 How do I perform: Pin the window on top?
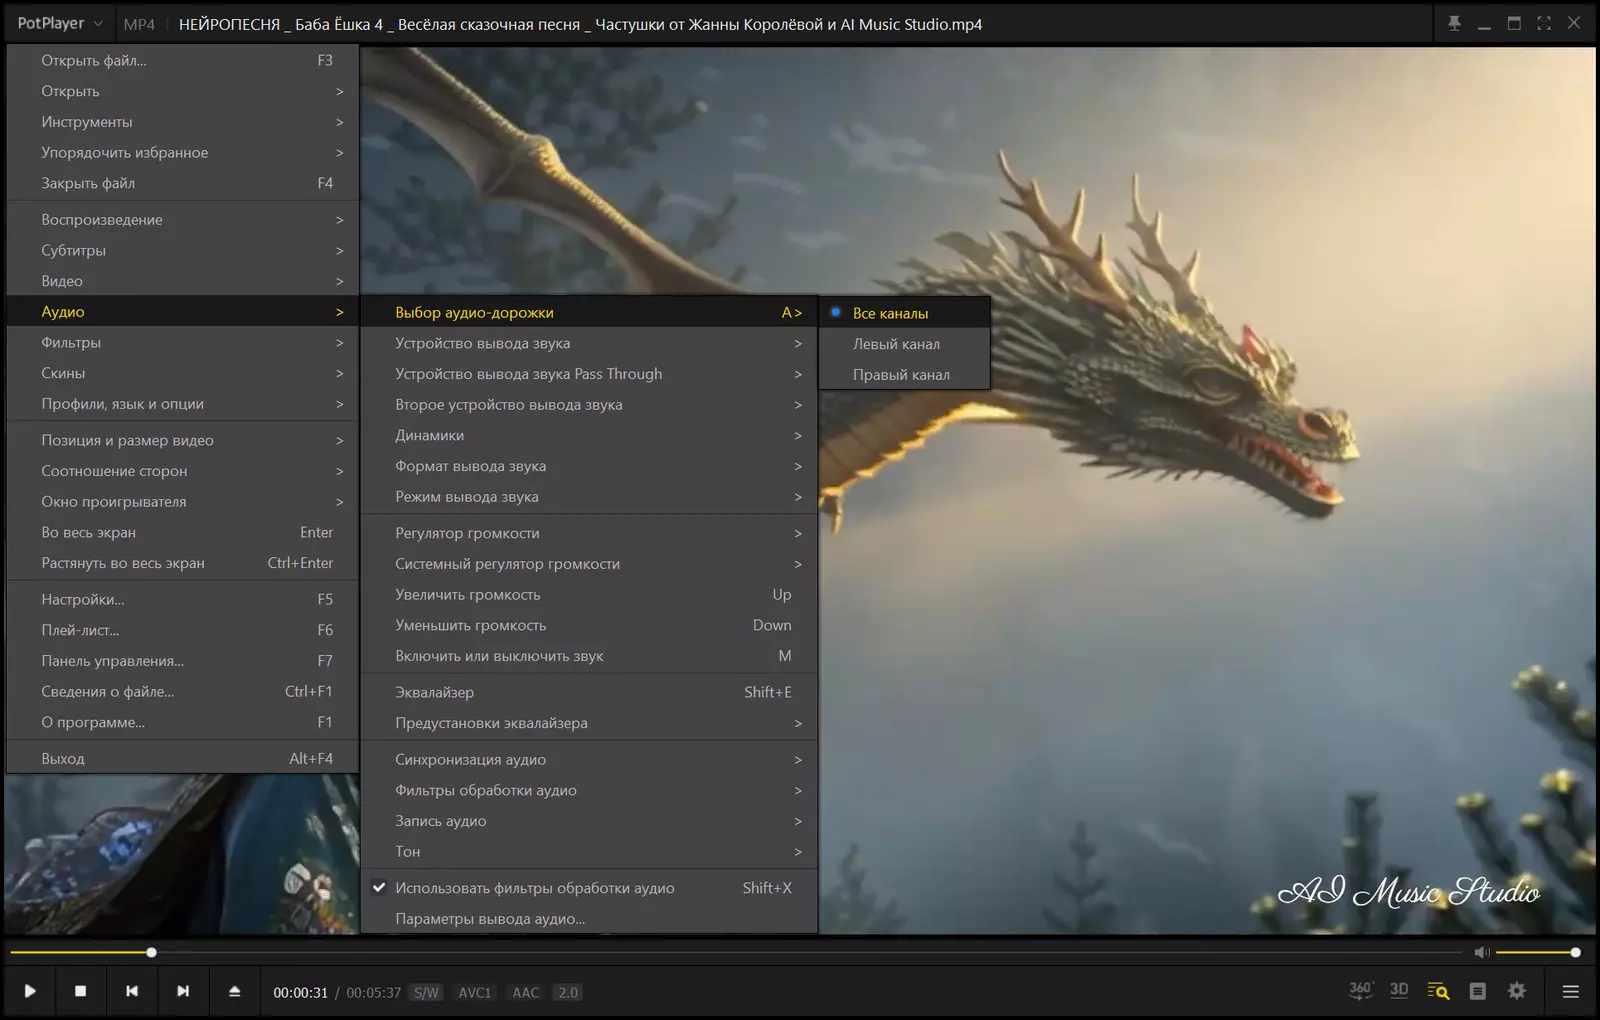click(1455, 23)
